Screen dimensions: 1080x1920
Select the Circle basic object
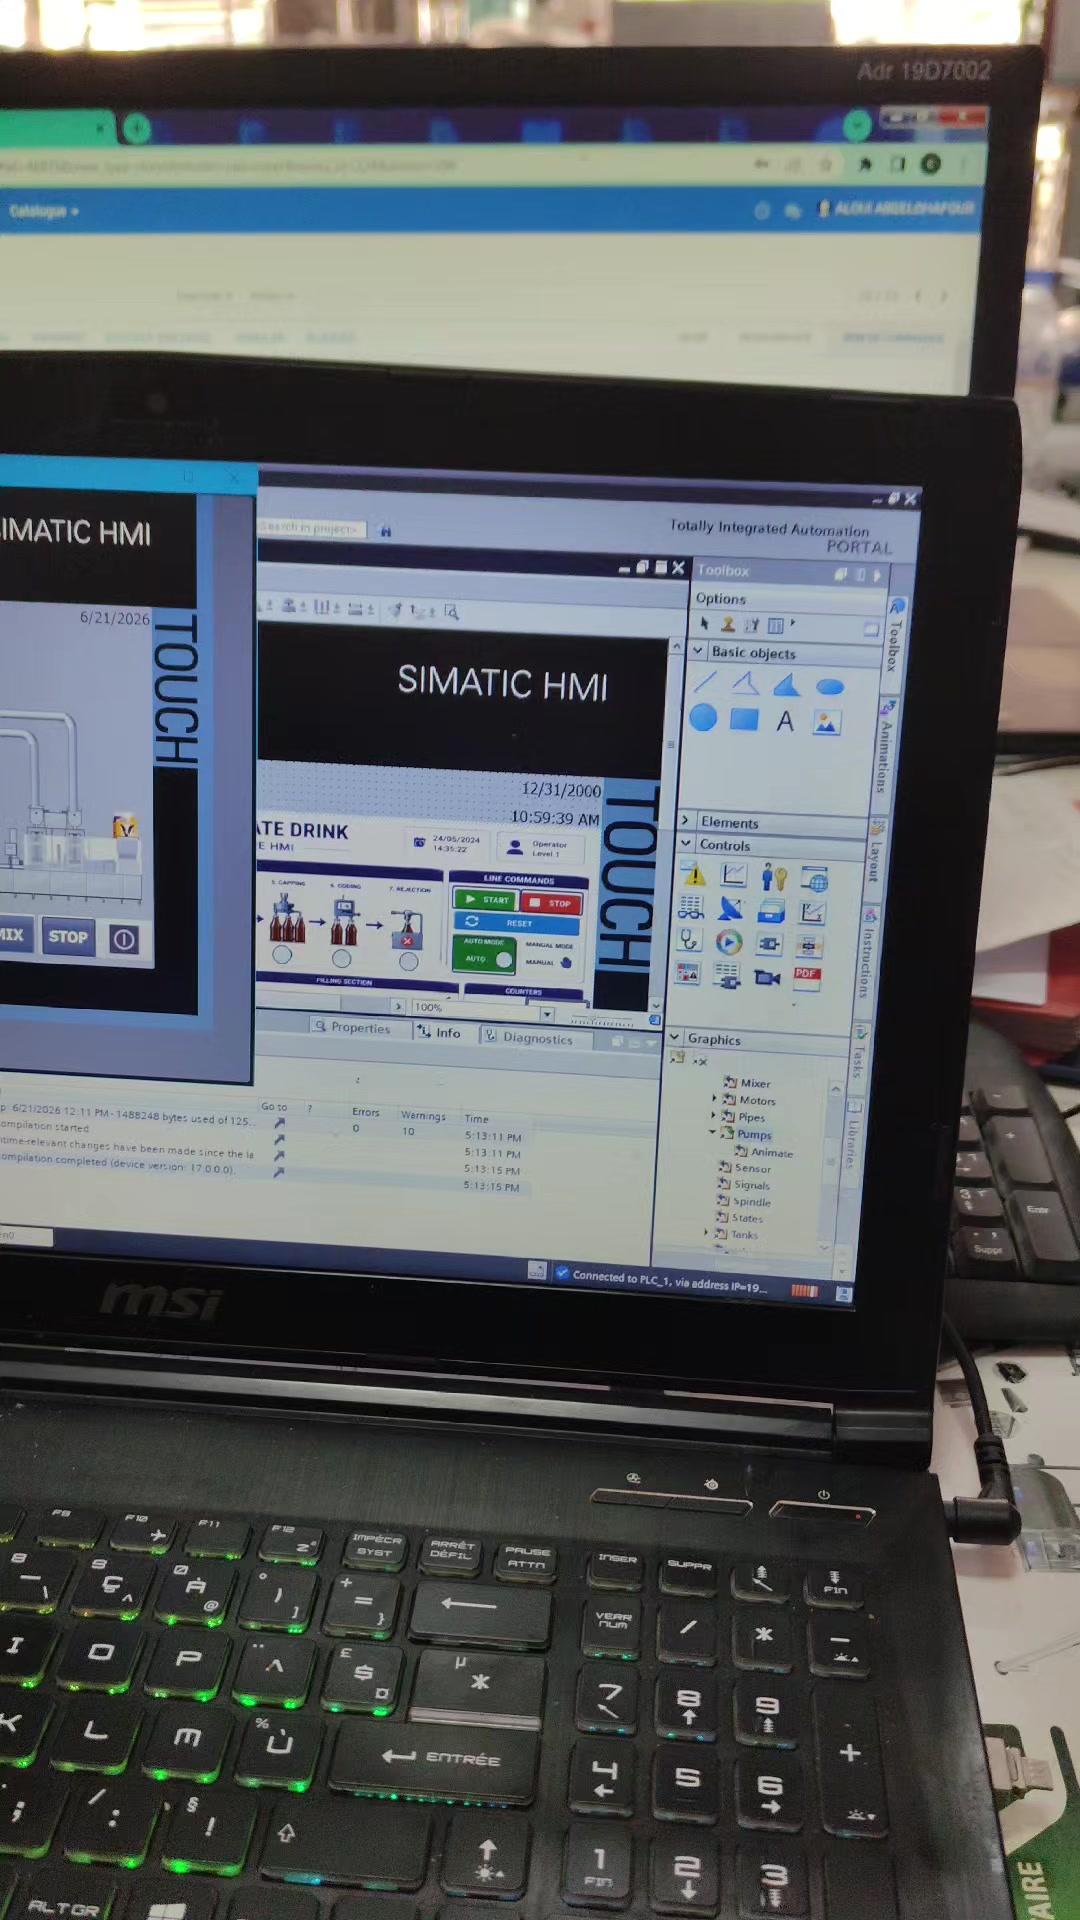coord(703,717)
